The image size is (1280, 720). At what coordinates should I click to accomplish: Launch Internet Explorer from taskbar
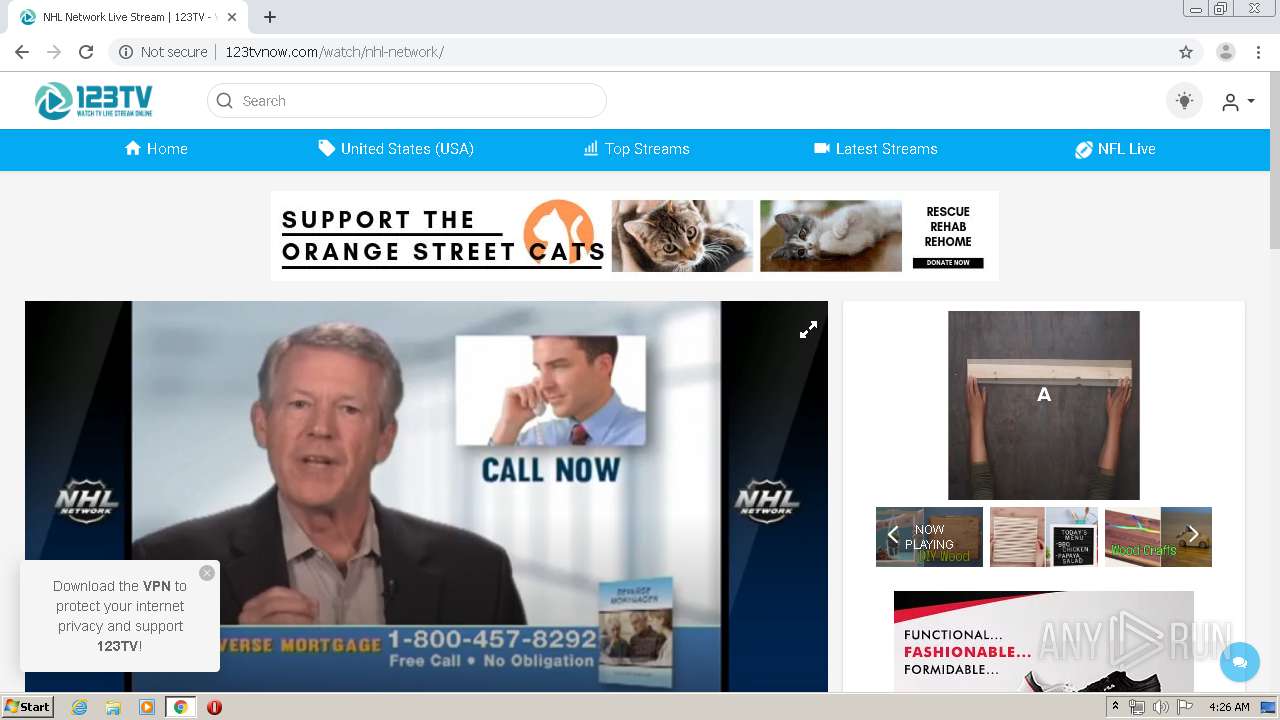click(80, 707)
